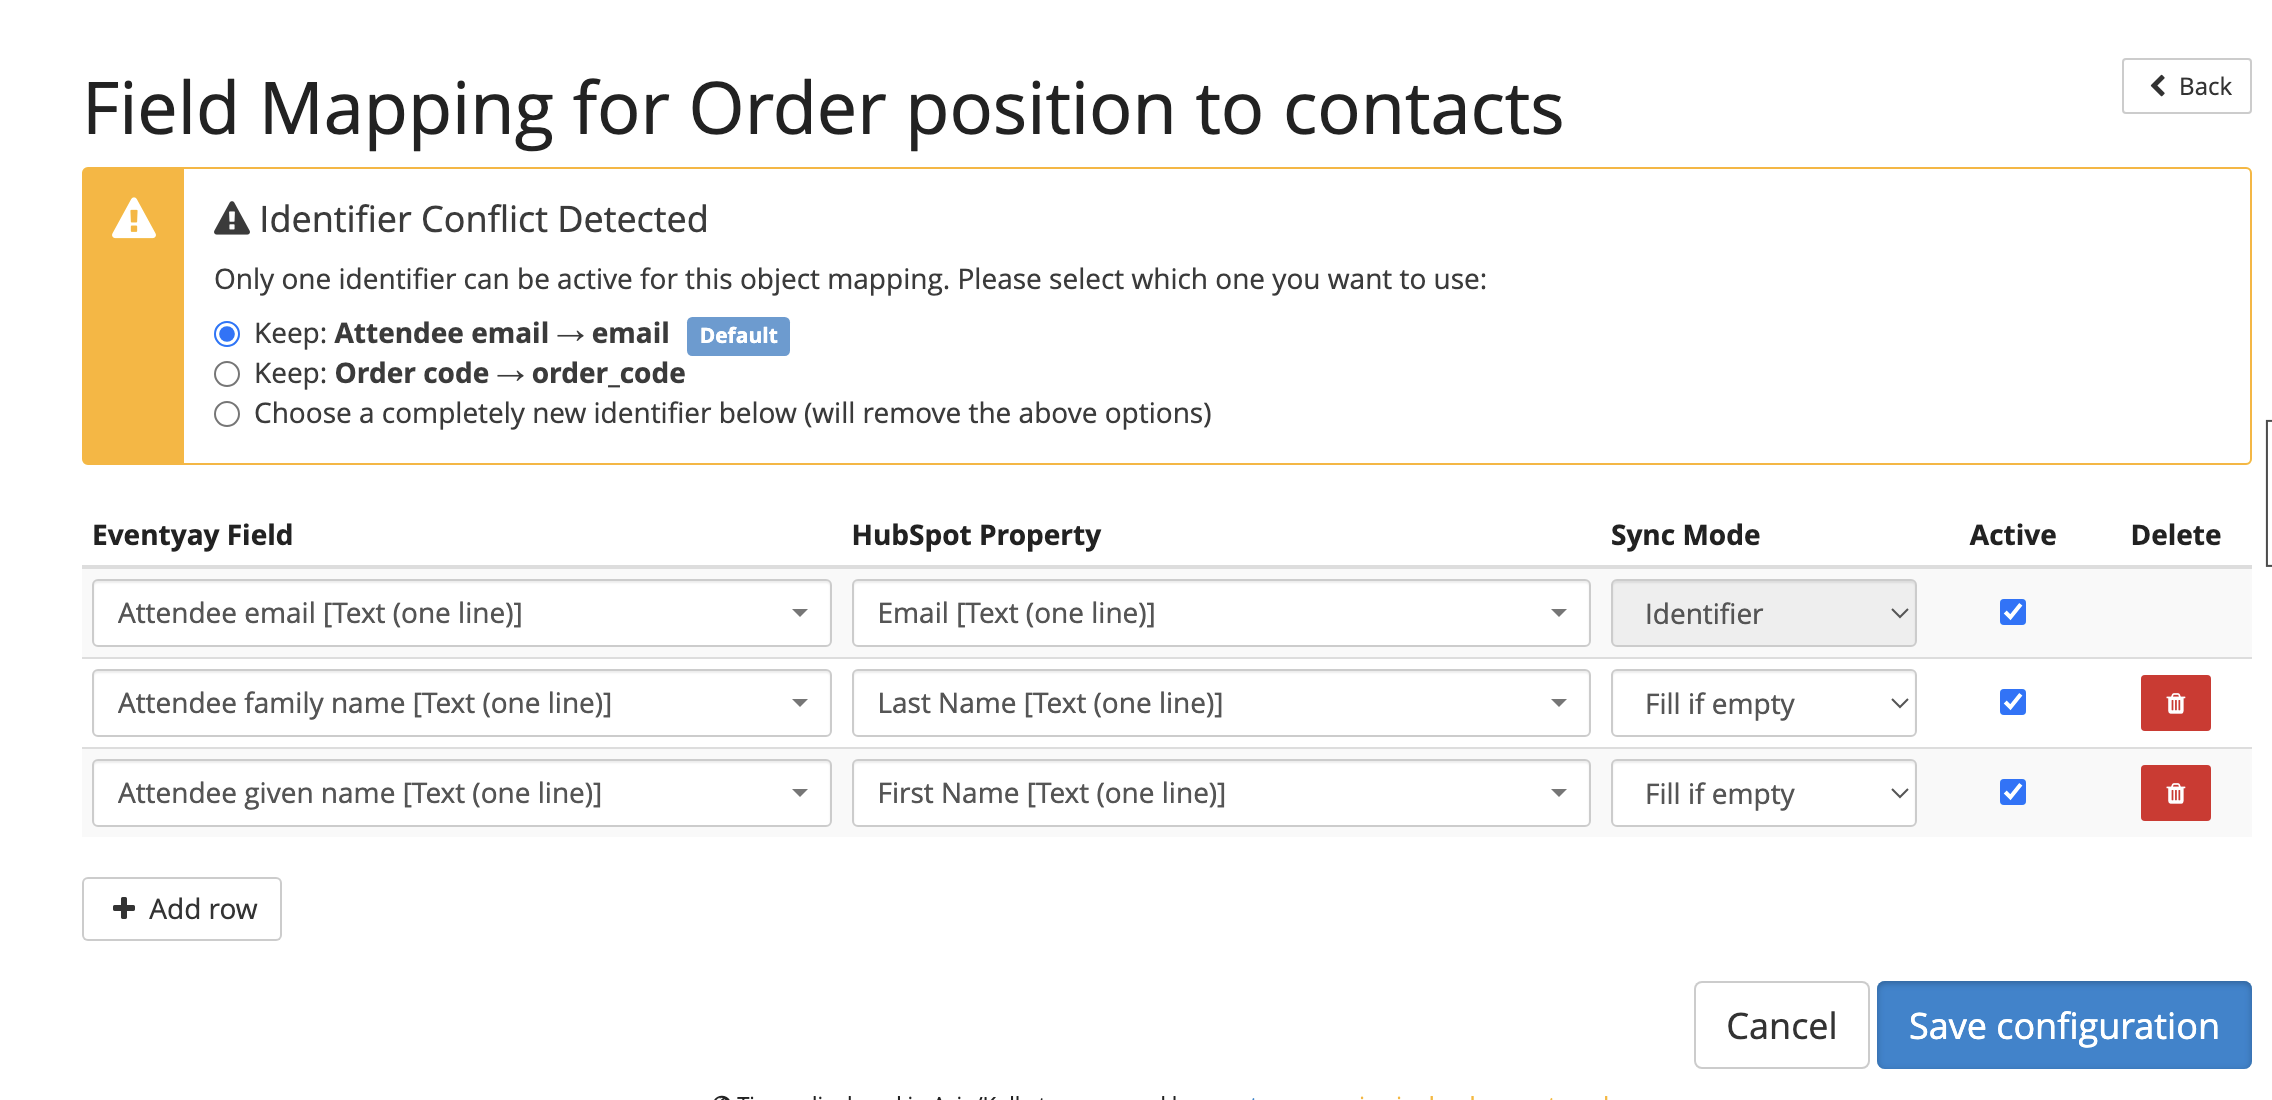This screenshot has width=2272, height=1100.
Task: Click the yellow warning triangle icon
Action: (x=134, y=218)
